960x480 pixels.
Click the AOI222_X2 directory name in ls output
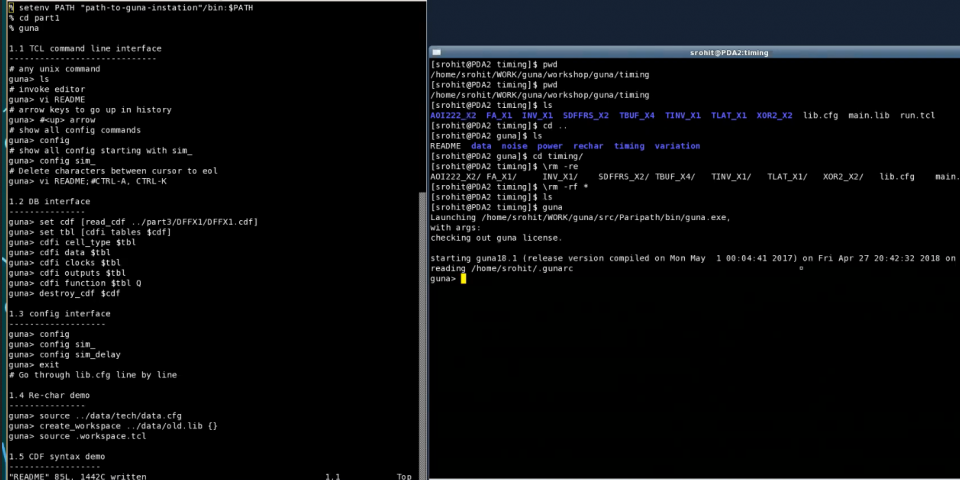[452, 115]
